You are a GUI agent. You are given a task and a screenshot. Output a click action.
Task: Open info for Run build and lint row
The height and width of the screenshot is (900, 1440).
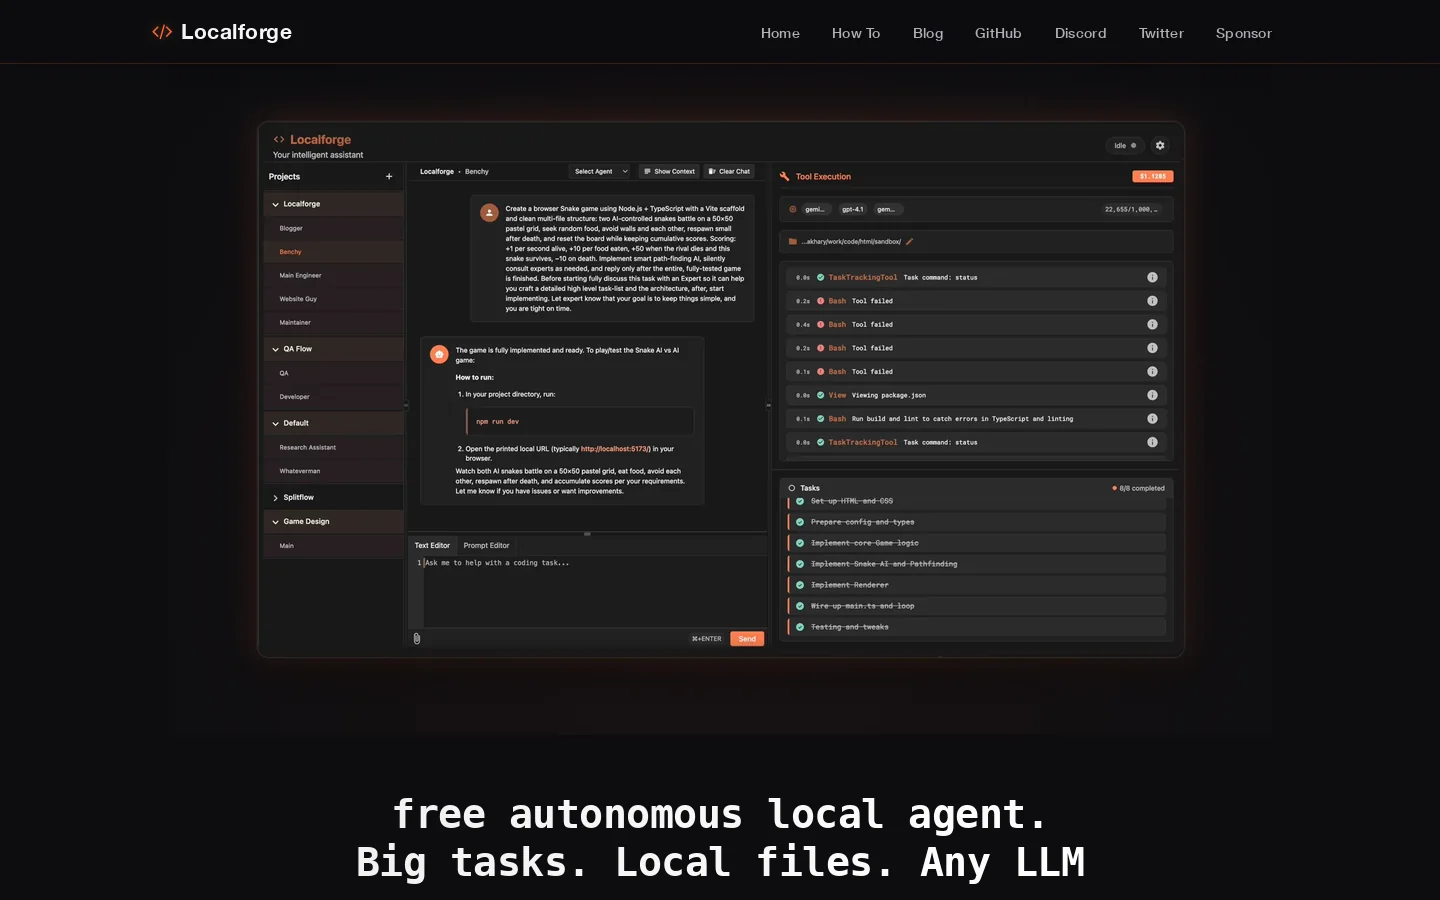click(1152, 419)
